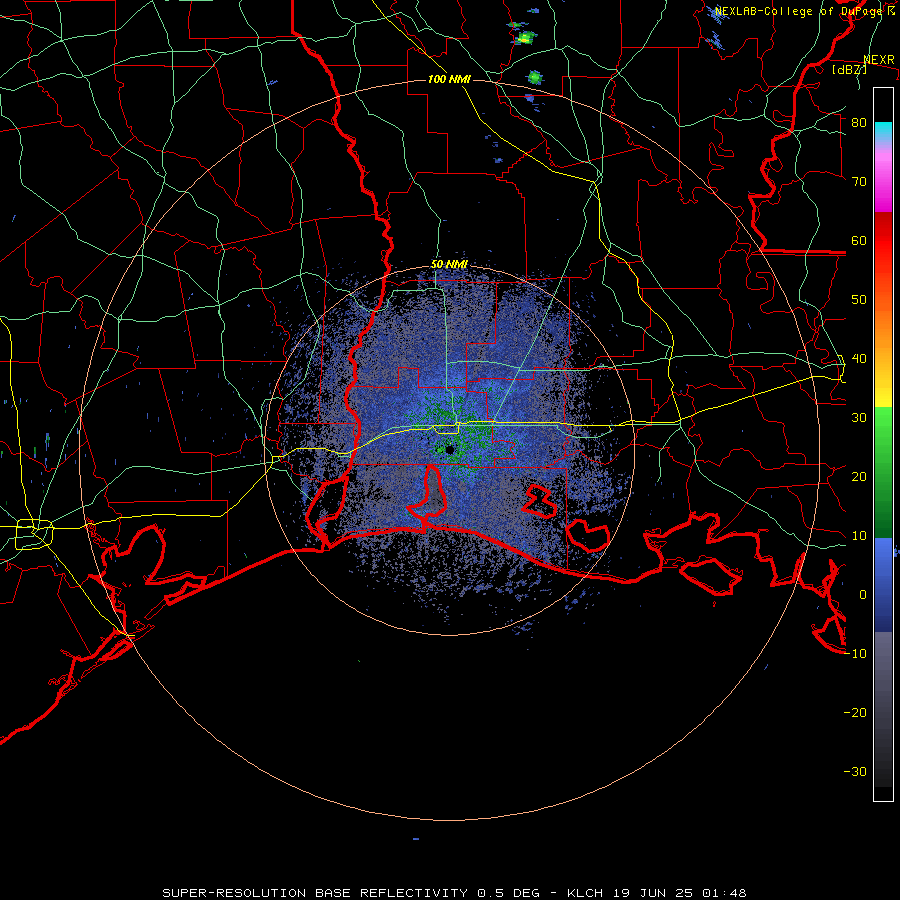Click the 80 dBZ scale label
This screenshot has height=900, width=900.
pos(859,122)
